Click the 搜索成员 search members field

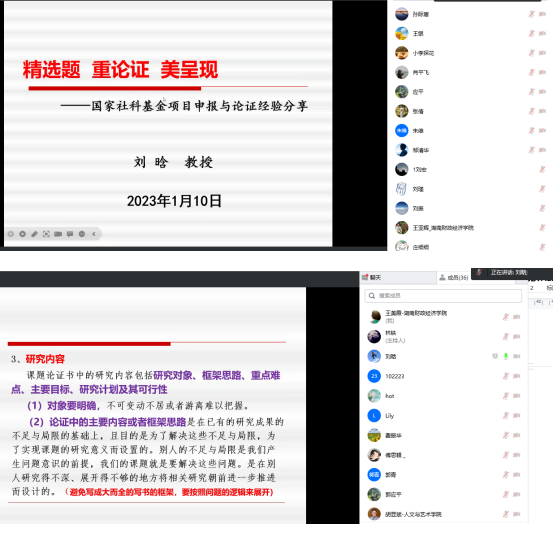(443, 296)
